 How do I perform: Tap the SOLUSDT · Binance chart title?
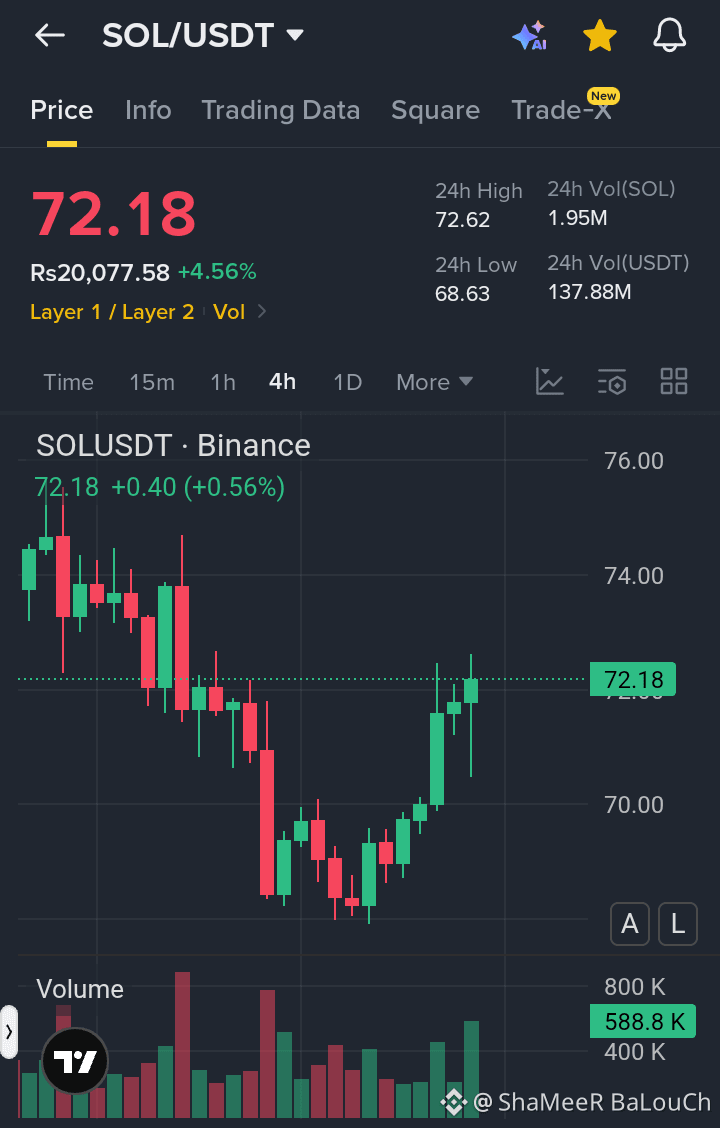(x=173, y=446)
